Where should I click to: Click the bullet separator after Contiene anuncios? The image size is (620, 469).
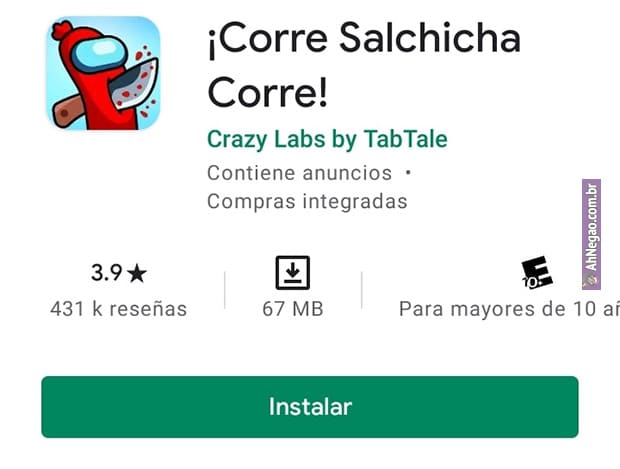408,172
